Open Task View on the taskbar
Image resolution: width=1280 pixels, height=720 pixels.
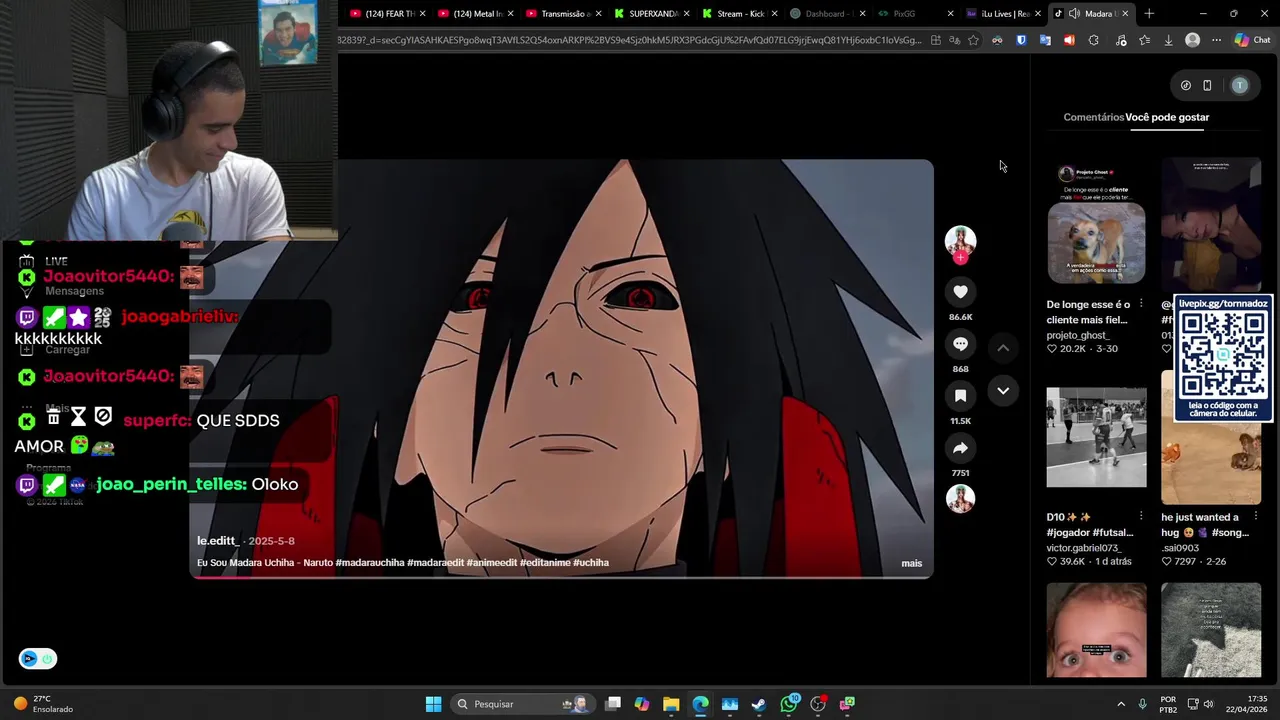point(613,704)
